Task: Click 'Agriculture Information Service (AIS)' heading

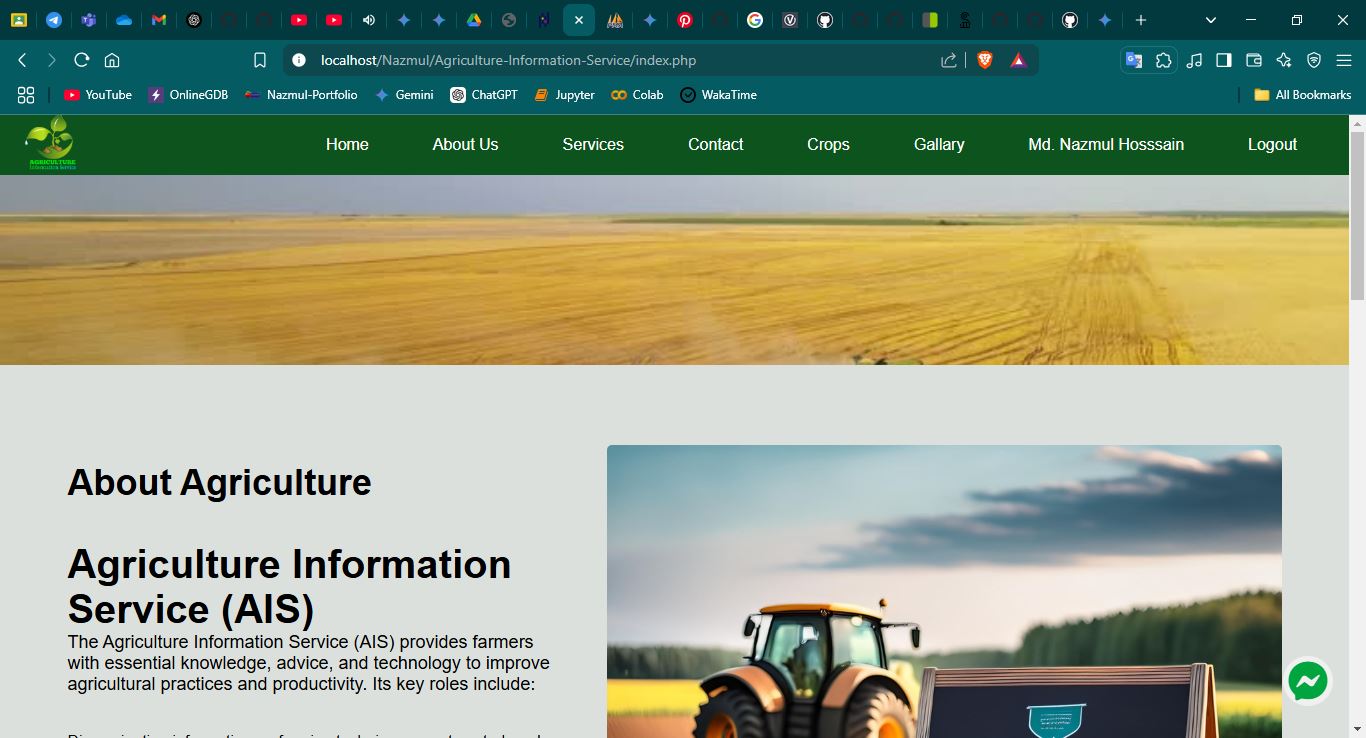Action: pos(289,587)
